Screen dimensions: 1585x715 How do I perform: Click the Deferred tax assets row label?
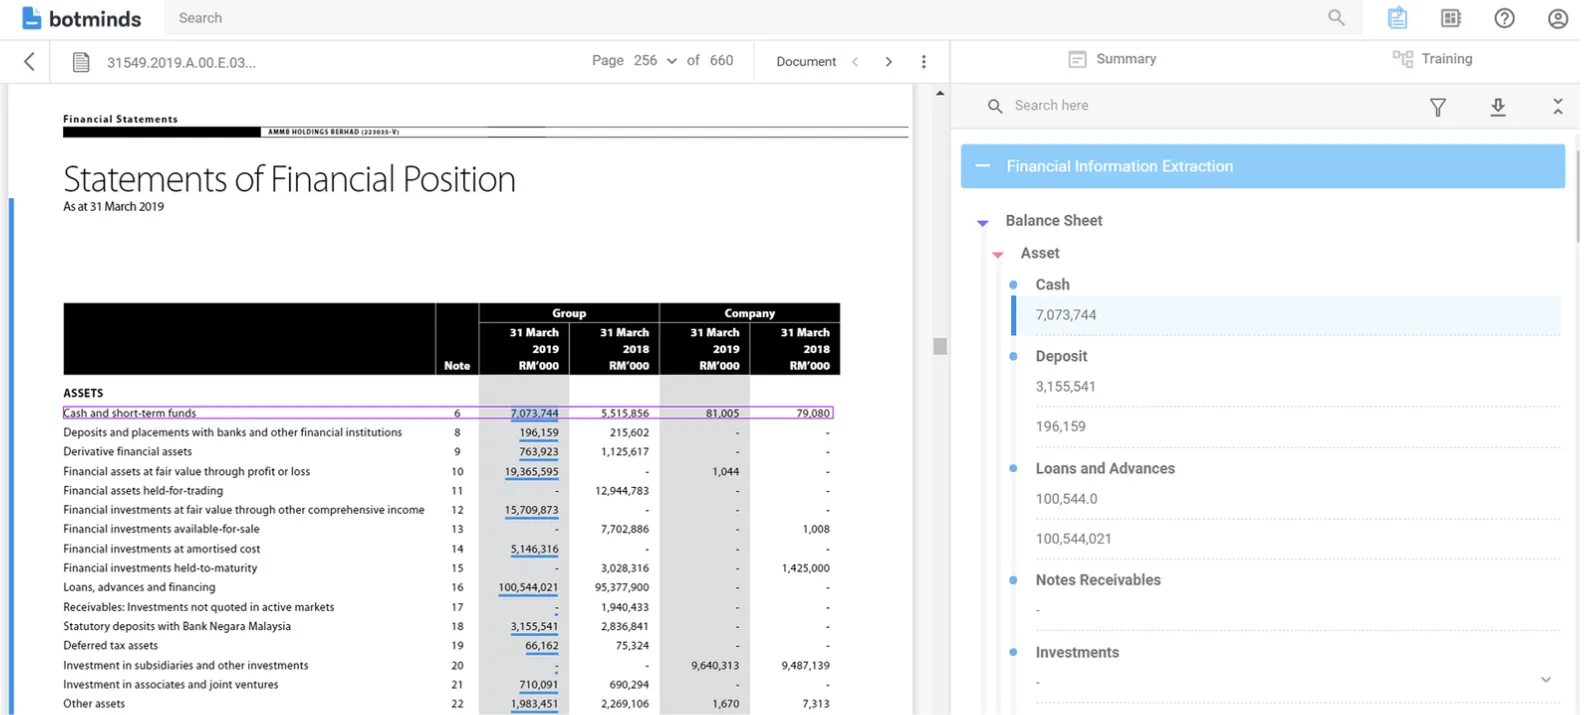[110, 646]
